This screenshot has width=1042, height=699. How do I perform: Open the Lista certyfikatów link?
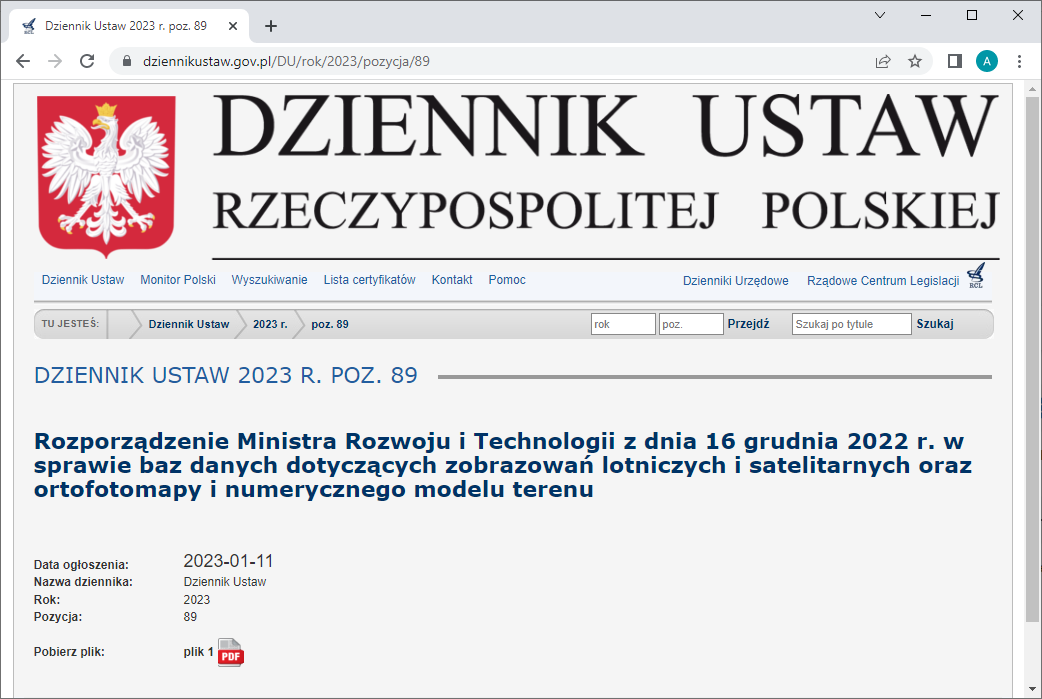369,280
